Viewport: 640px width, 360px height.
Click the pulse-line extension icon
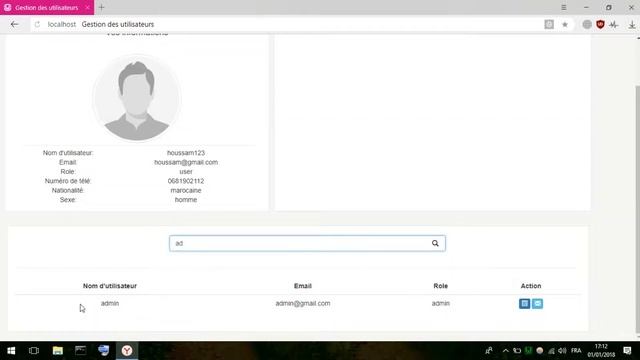click(x=614, y=24)
